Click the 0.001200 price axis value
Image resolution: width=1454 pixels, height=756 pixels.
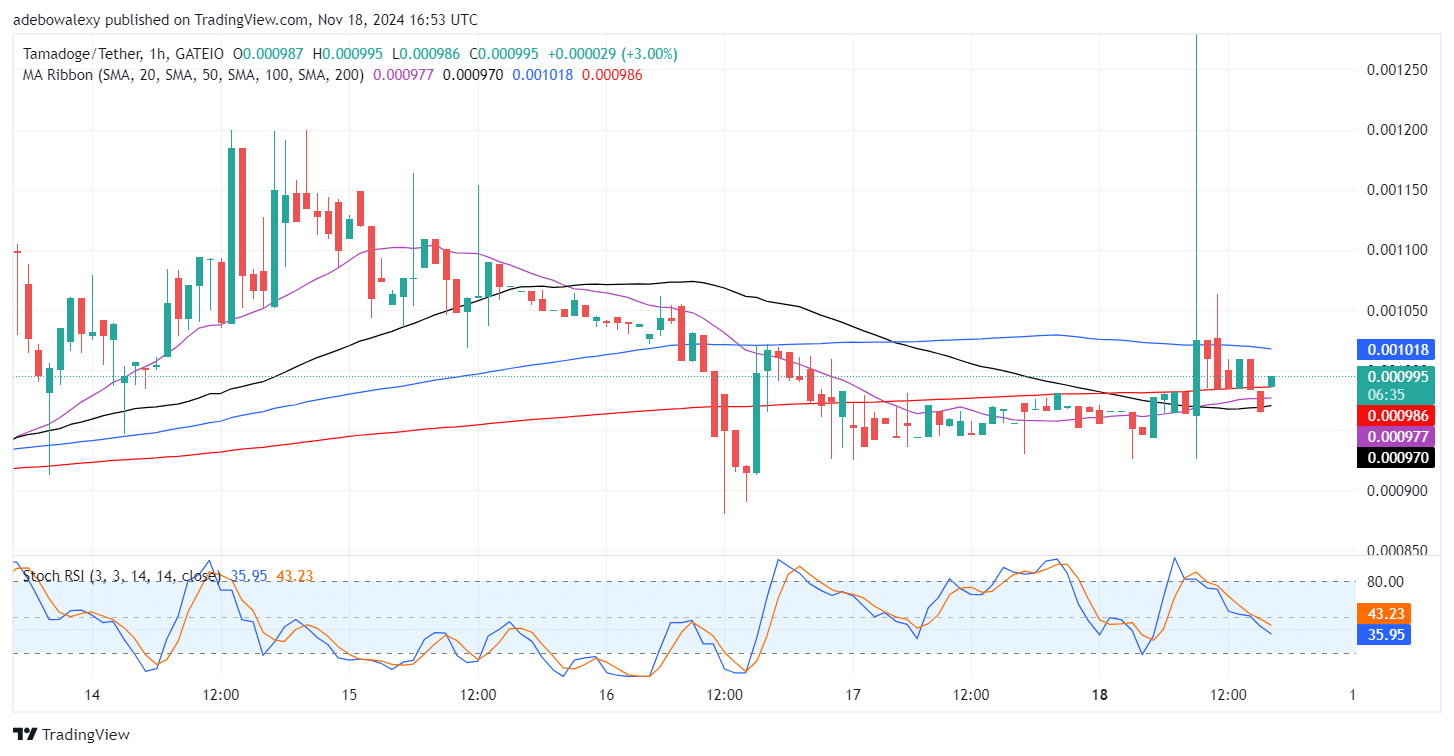pos(1395,129)
